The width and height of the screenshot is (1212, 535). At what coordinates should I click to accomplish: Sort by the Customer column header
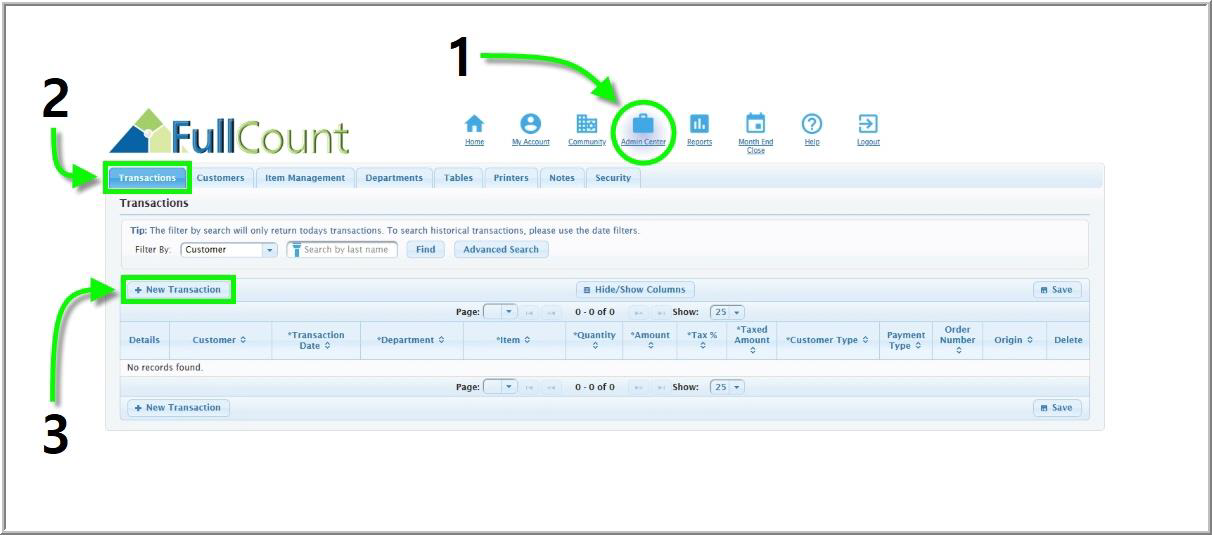tap(219, 340)
